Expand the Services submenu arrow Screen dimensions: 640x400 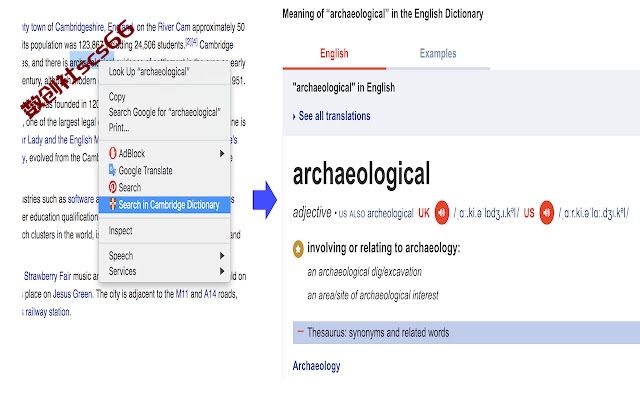(222, 271)
